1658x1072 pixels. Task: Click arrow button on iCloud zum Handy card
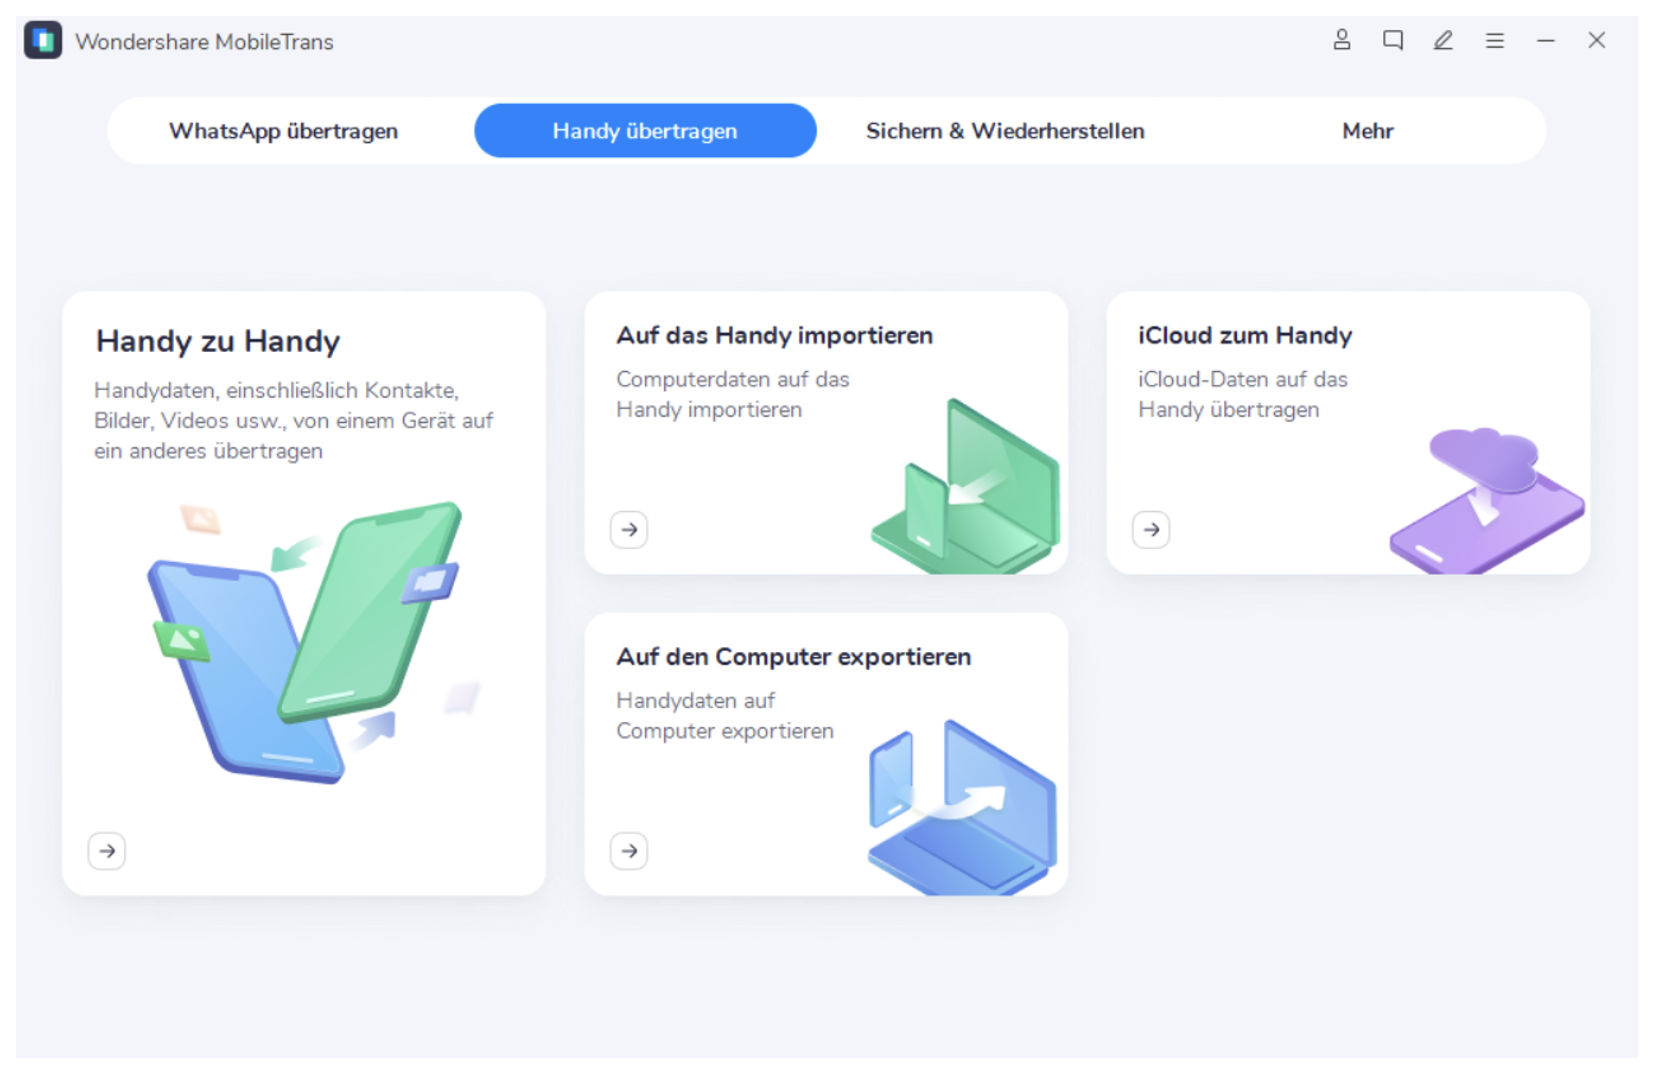pos(1151,529)
